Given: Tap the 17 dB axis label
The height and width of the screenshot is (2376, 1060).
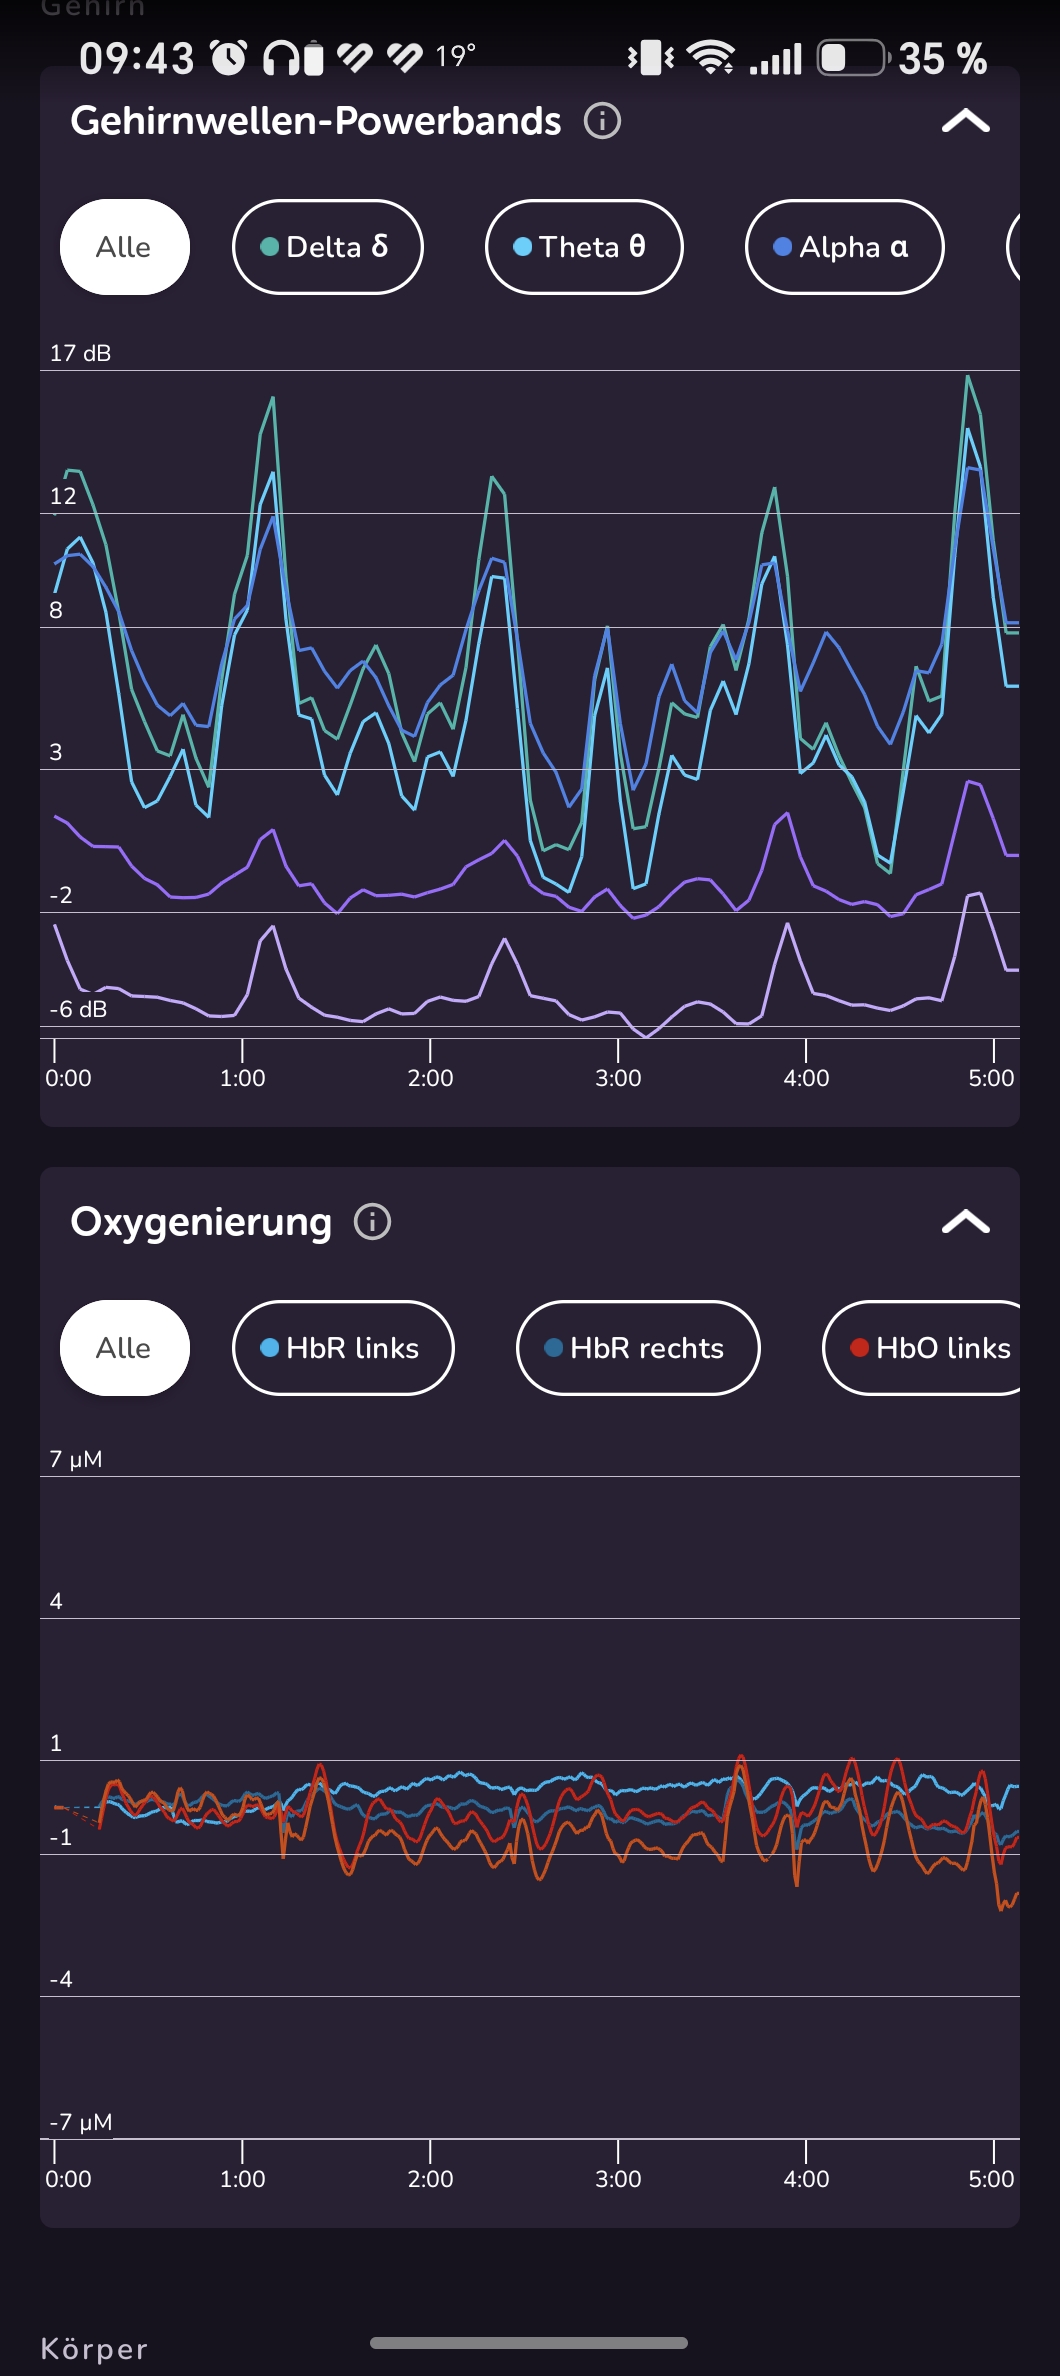Looking at the screenshot, I should (x=80, y=353).
